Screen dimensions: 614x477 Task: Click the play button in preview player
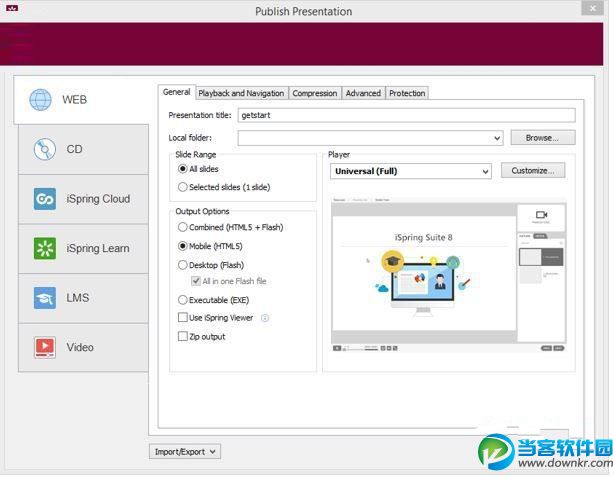[337, 348]
